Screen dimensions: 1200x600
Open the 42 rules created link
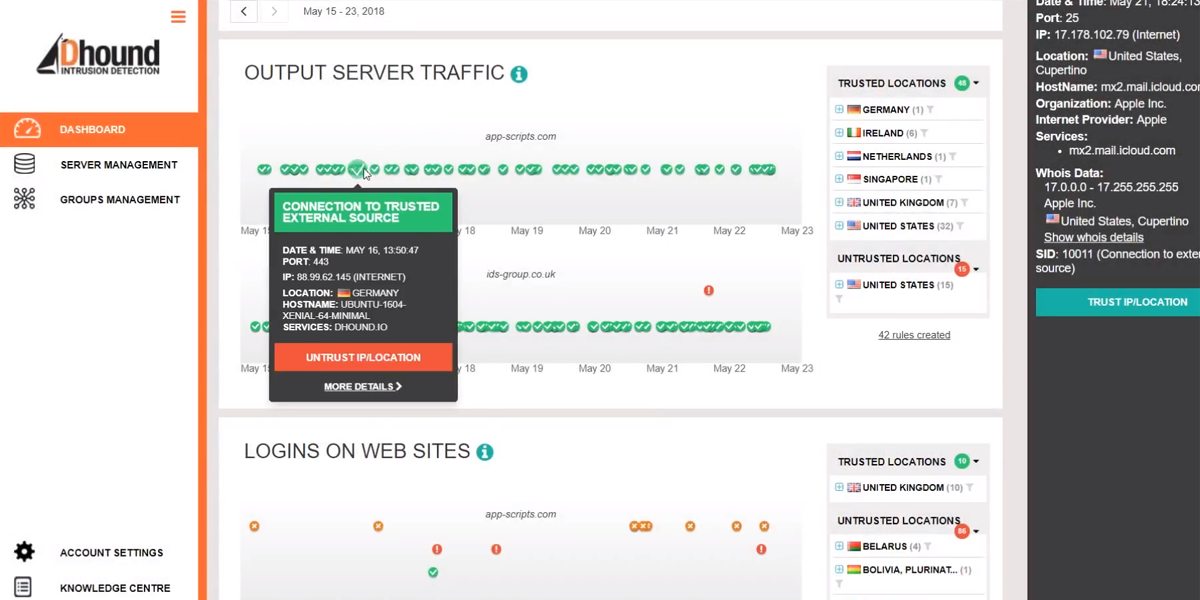click(914, 335)
